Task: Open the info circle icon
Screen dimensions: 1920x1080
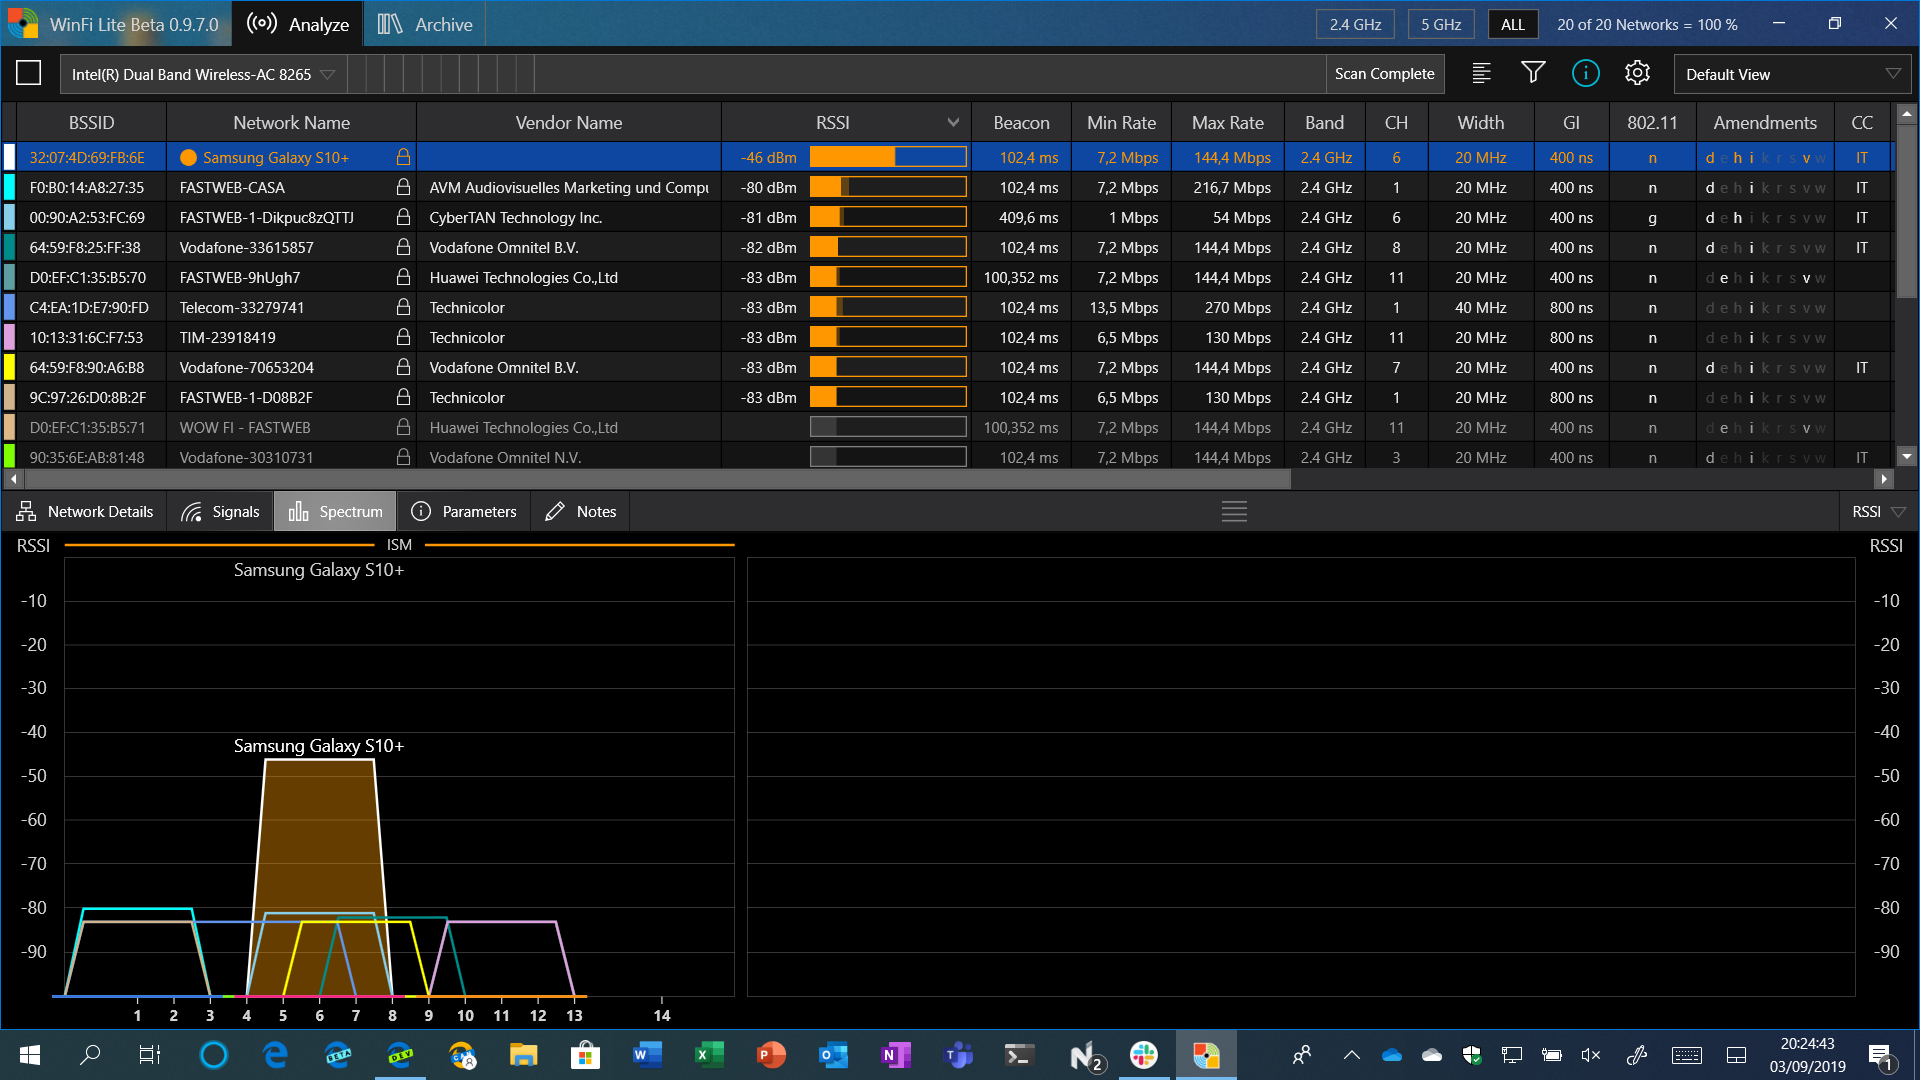Action: click(1586, 73)
